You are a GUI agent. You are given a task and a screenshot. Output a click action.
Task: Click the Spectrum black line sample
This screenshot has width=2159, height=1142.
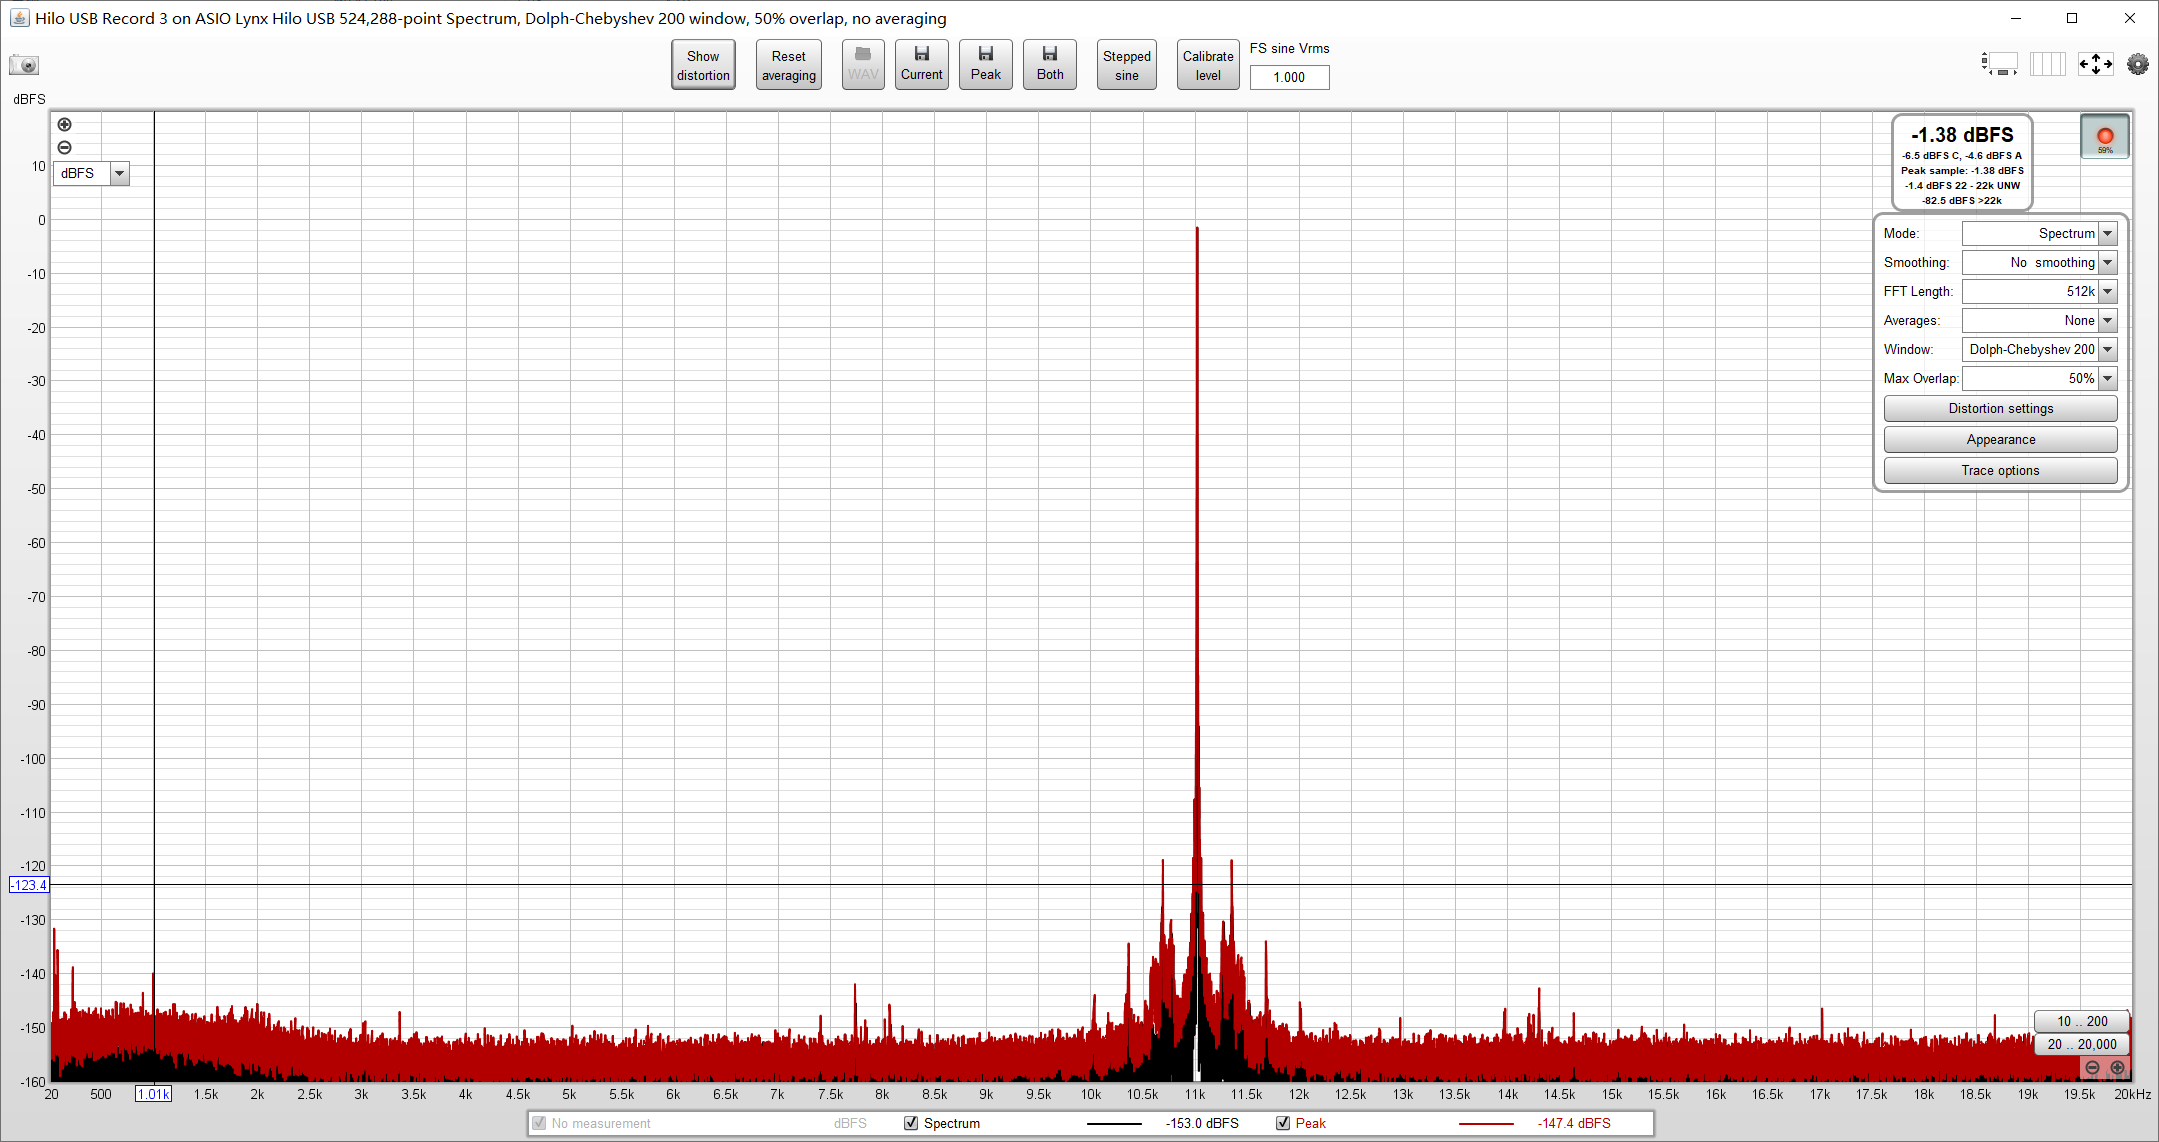point(1114,1124)
